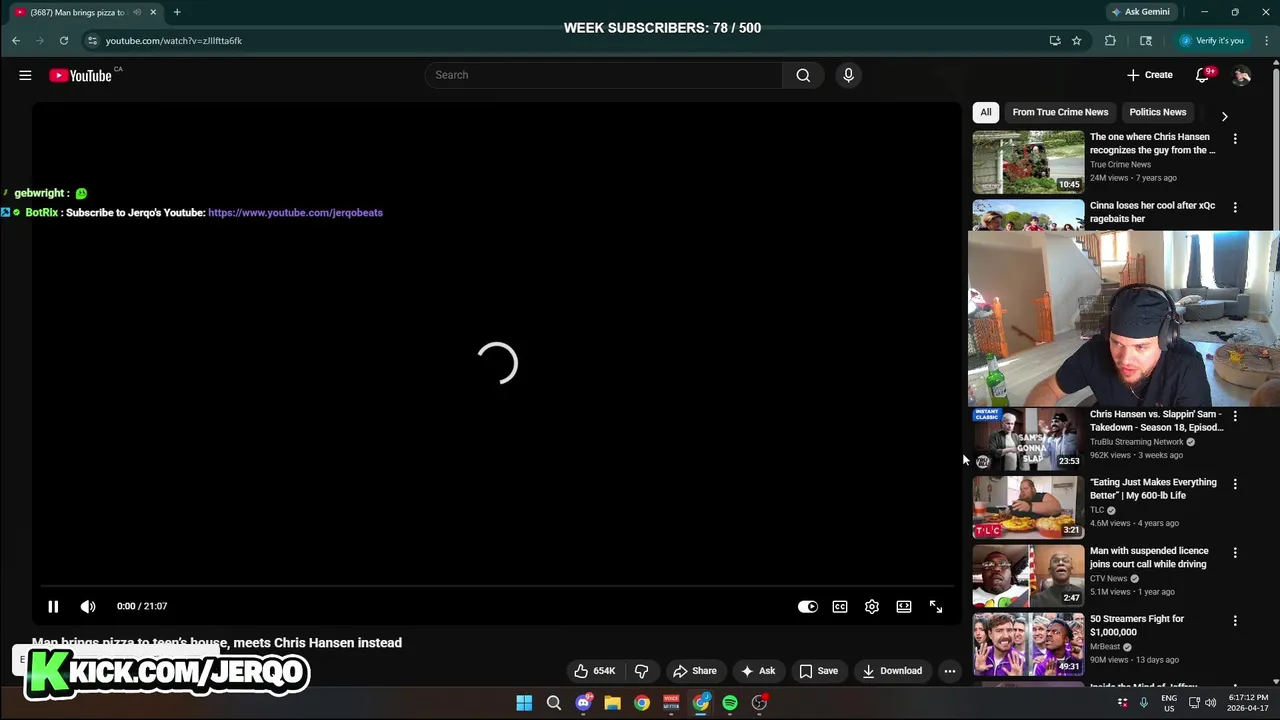Open options for Cinna loses her cool video
Screen dimensions: 1280x720
pyautogui.click(x=1235, y=207)
